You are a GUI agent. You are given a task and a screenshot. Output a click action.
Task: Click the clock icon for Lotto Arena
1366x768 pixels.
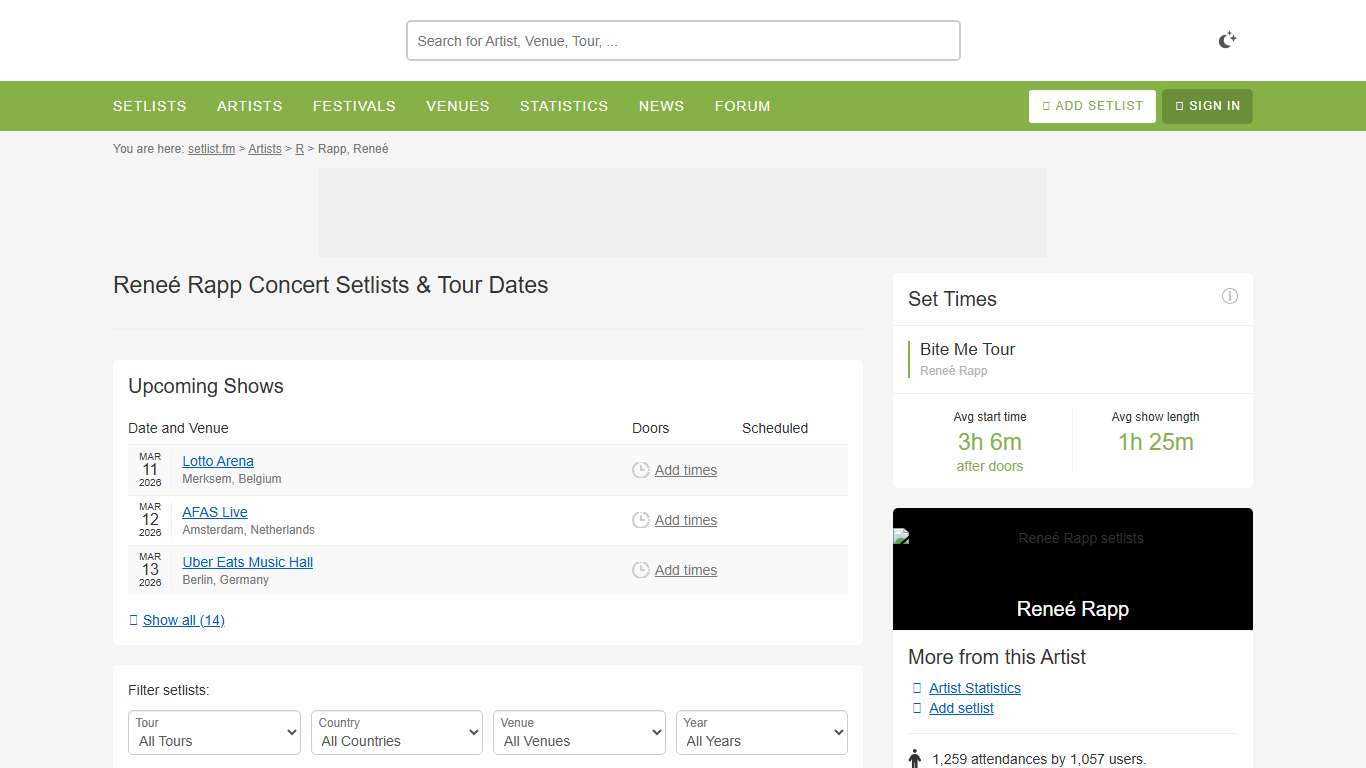(641, 470)
